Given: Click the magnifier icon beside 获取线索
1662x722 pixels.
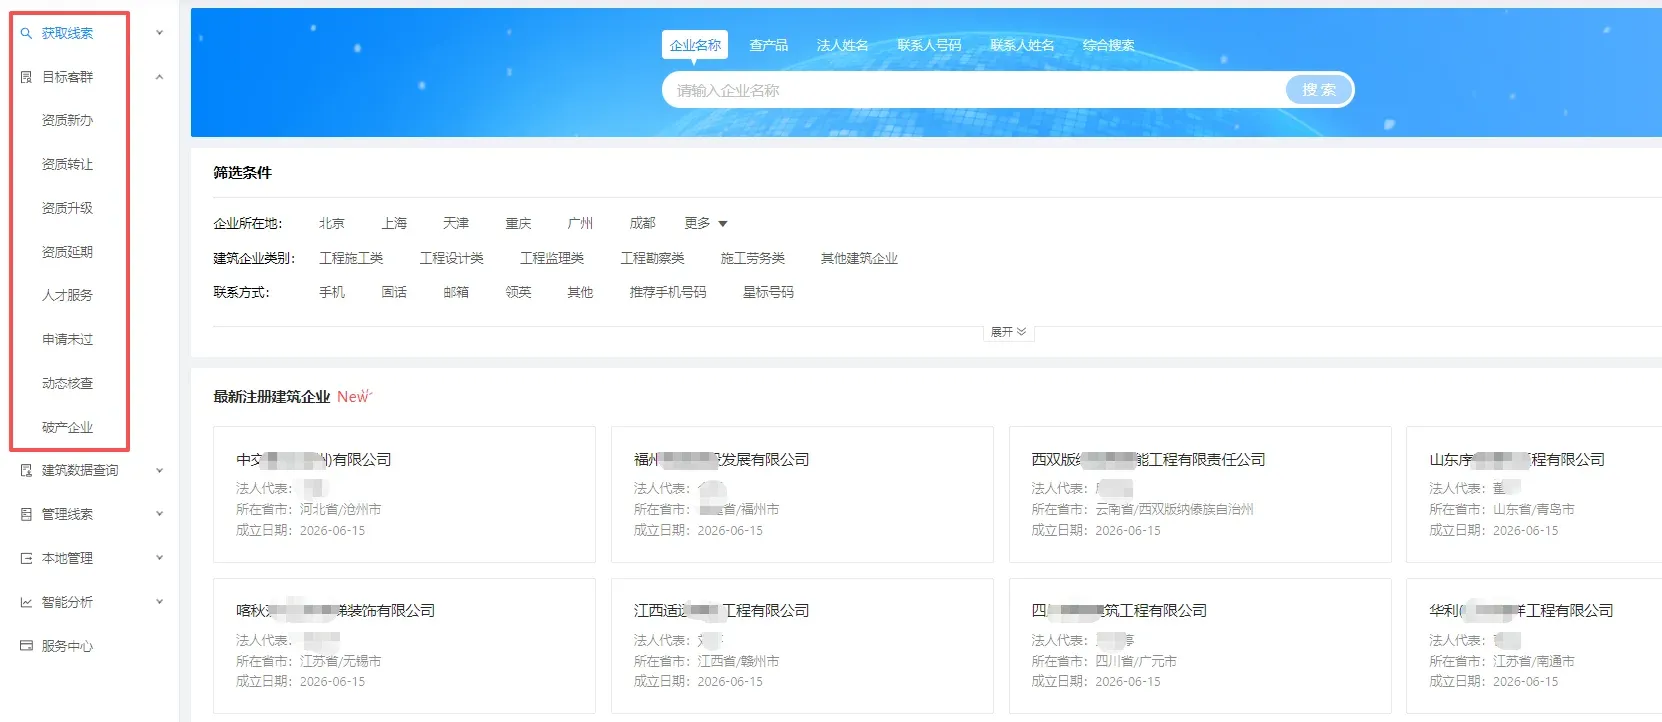Looking at the screenshot, I should tap(27, 33).
